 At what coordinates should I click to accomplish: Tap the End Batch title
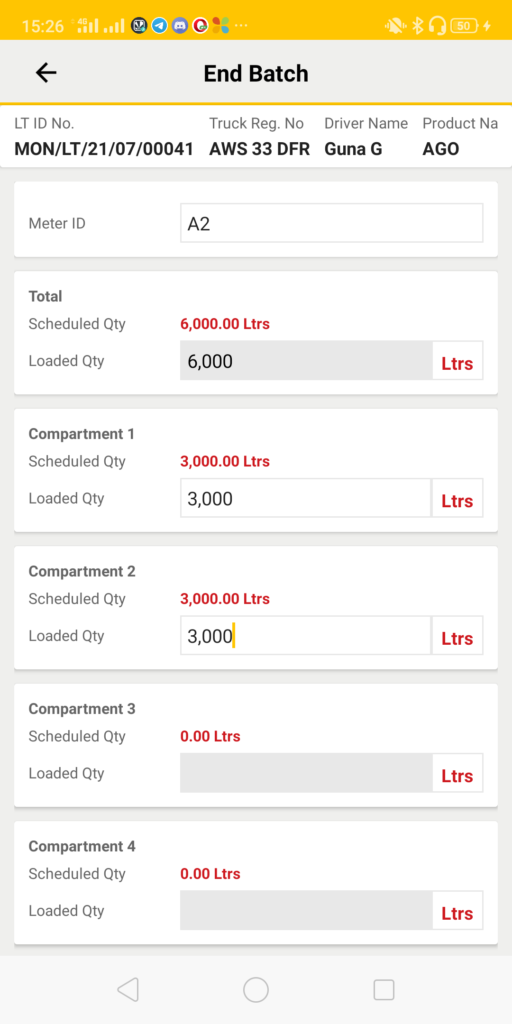256,73
